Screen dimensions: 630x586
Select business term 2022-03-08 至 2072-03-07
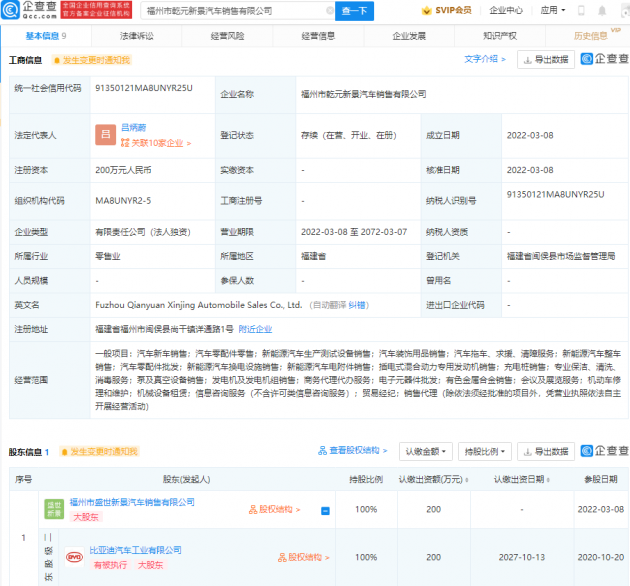click(354, 232)
